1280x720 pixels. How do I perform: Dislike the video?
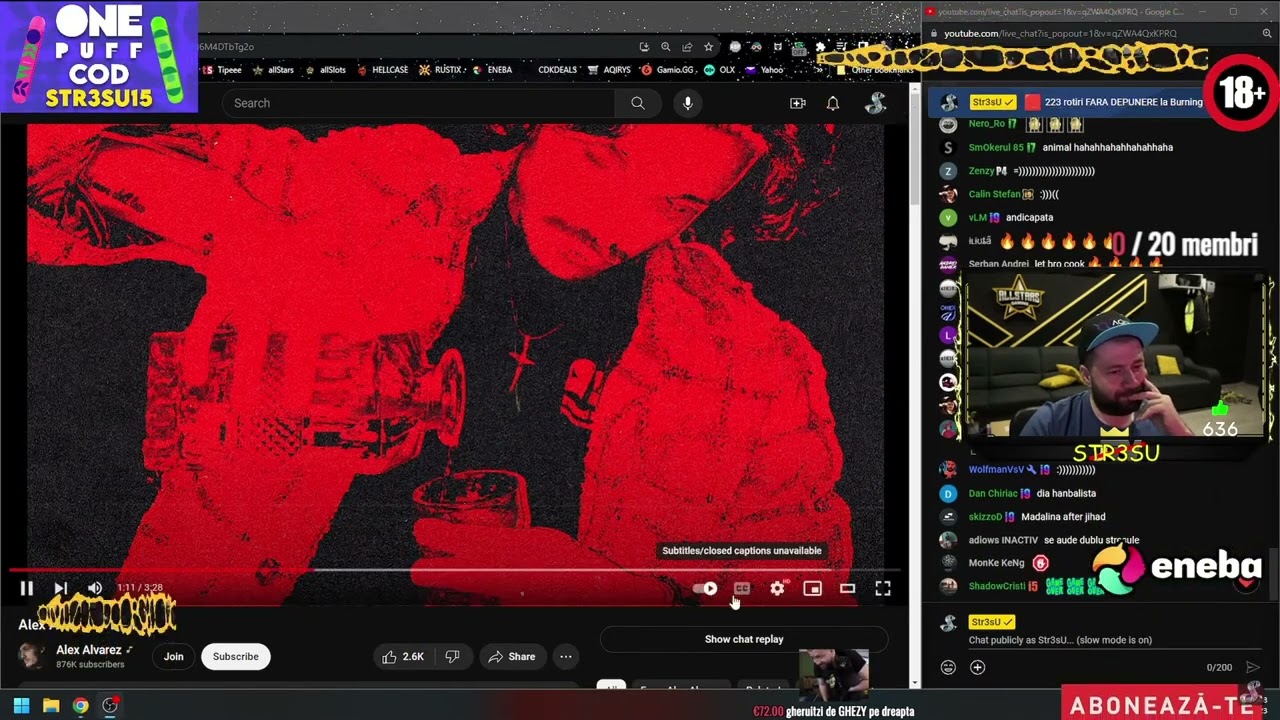coord(452,657)
